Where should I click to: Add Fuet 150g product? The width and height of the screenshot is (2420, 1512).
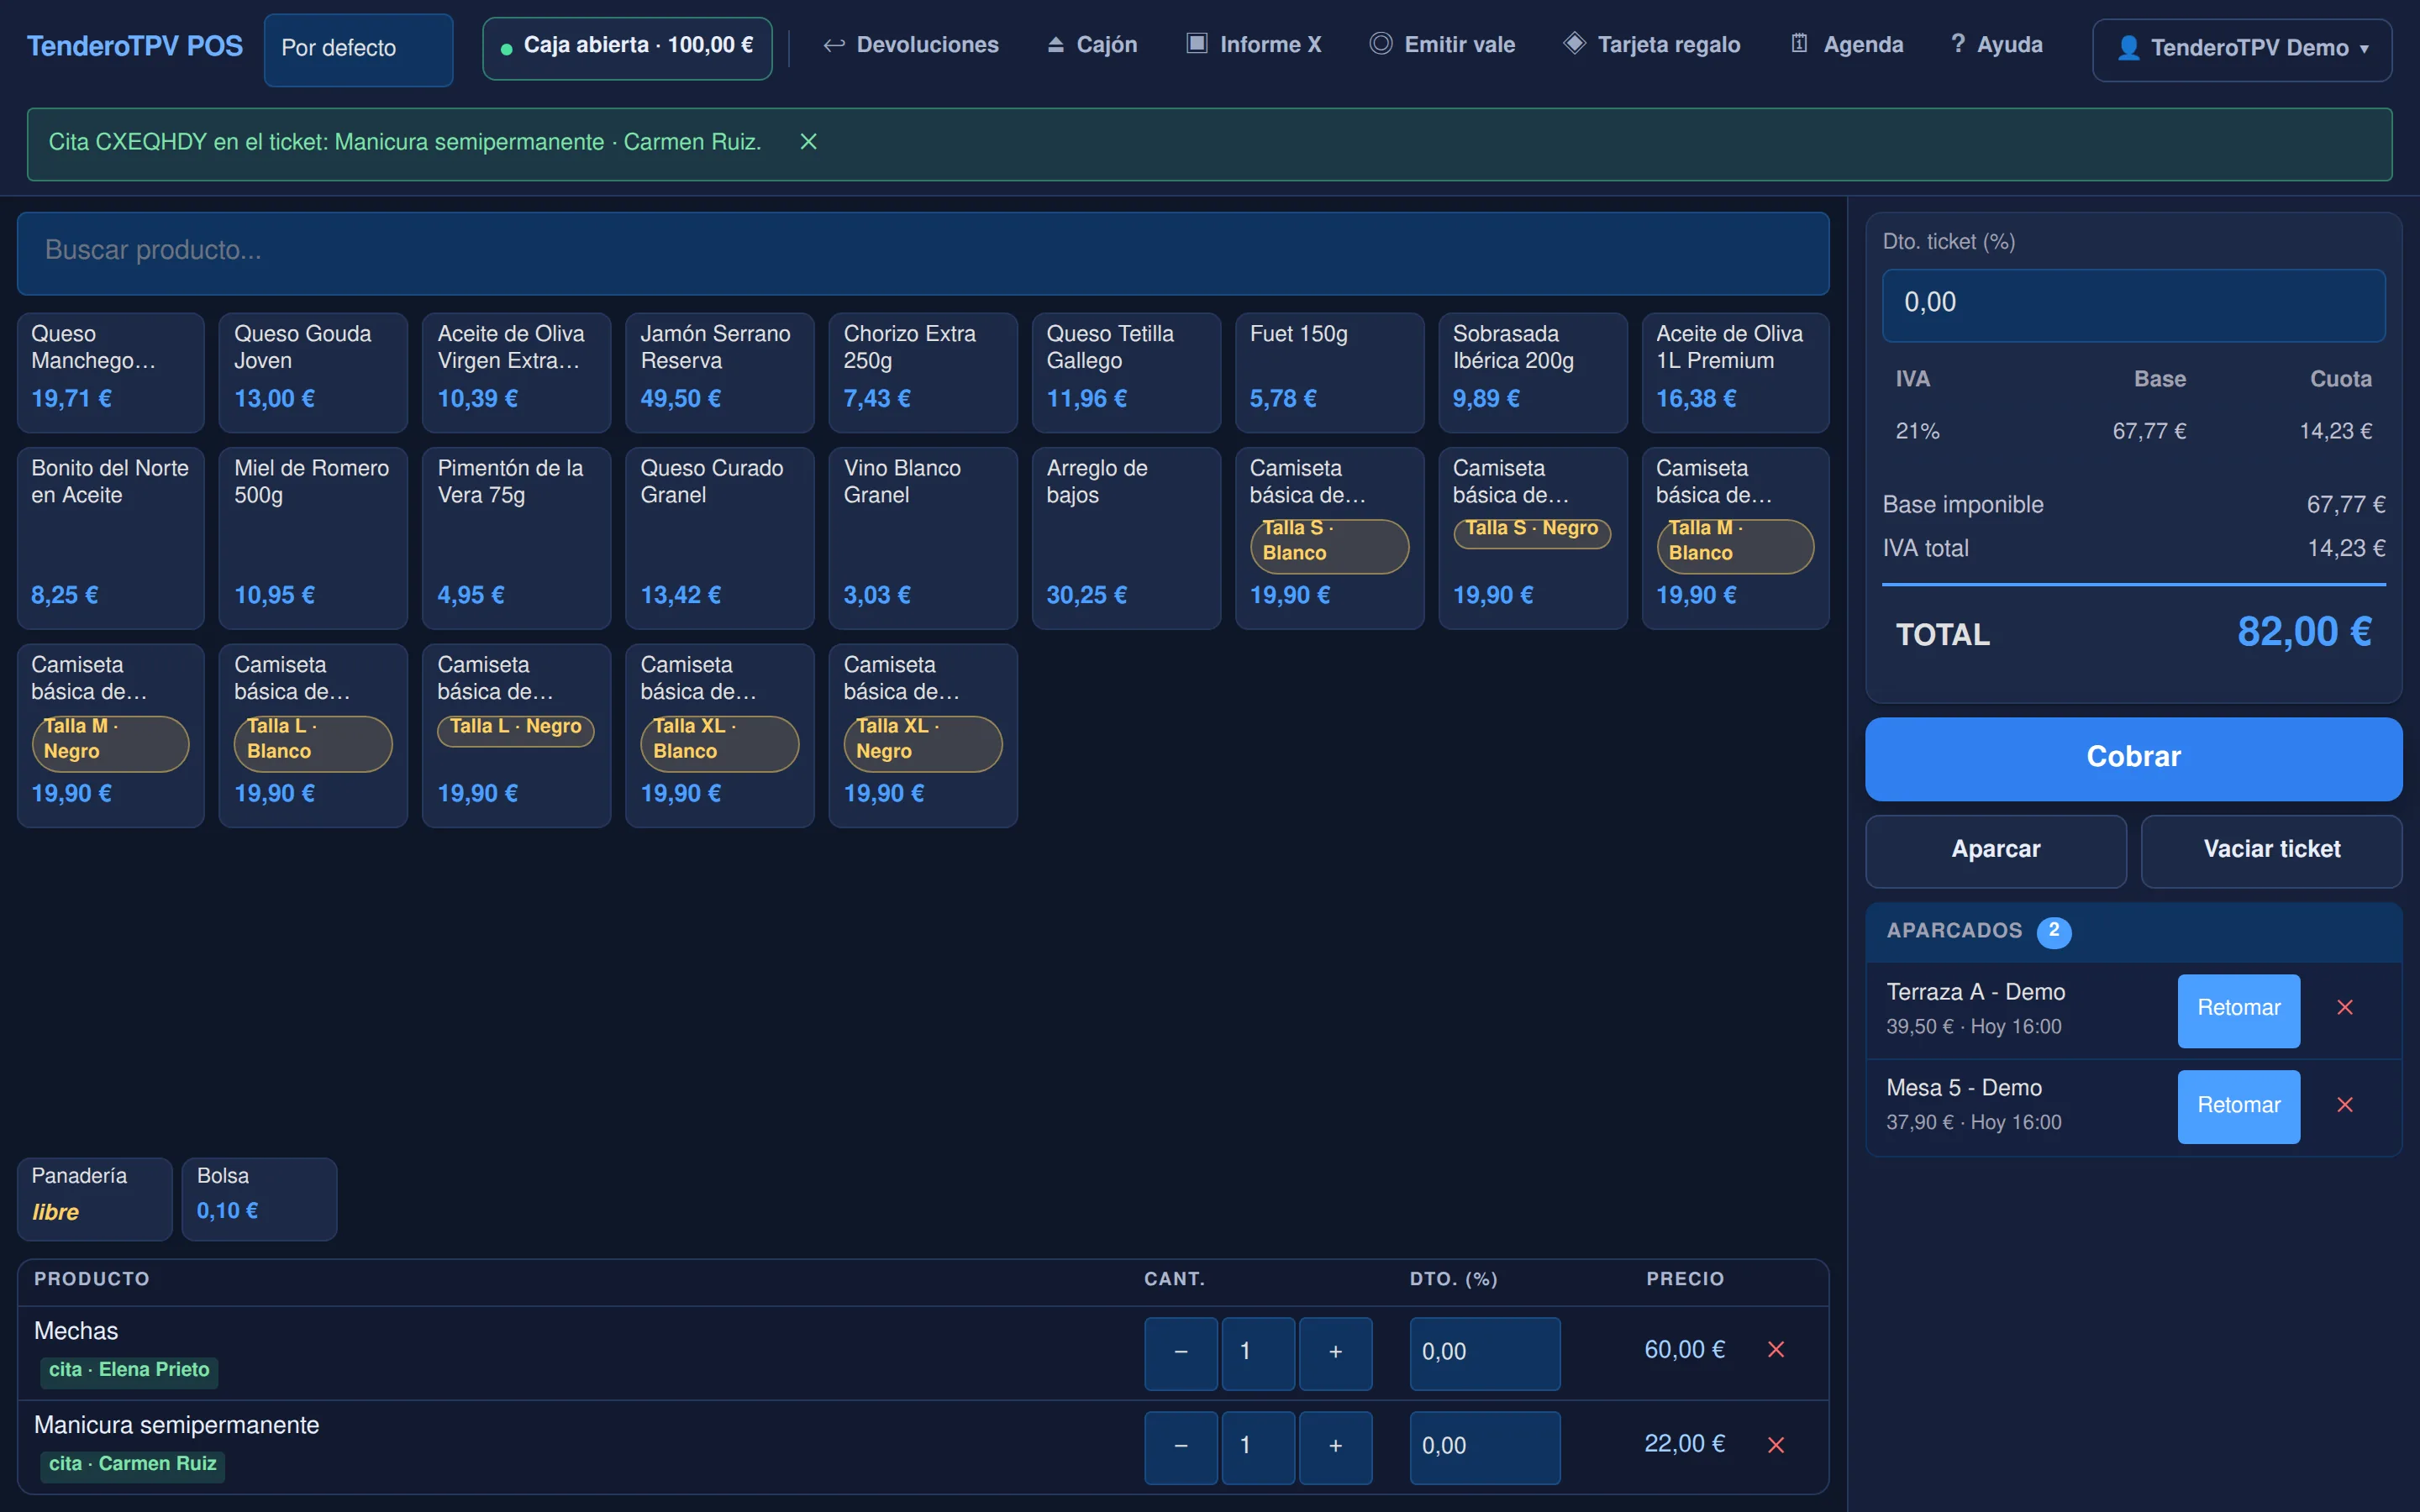[x=1329, y=372]
